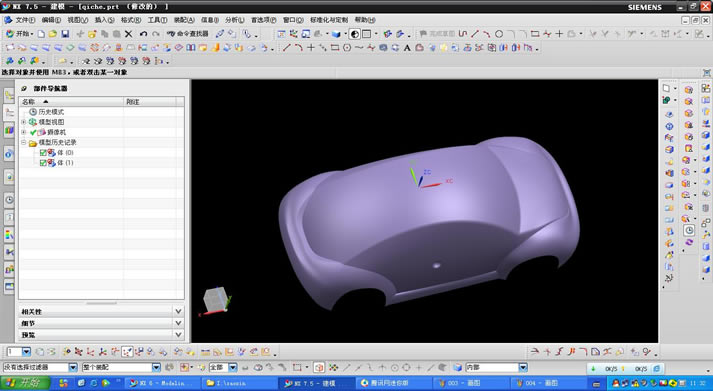Expand the Cameras (摄像机) node
The width and height of the screenshot is (713, 391).
tap(24, 132)
